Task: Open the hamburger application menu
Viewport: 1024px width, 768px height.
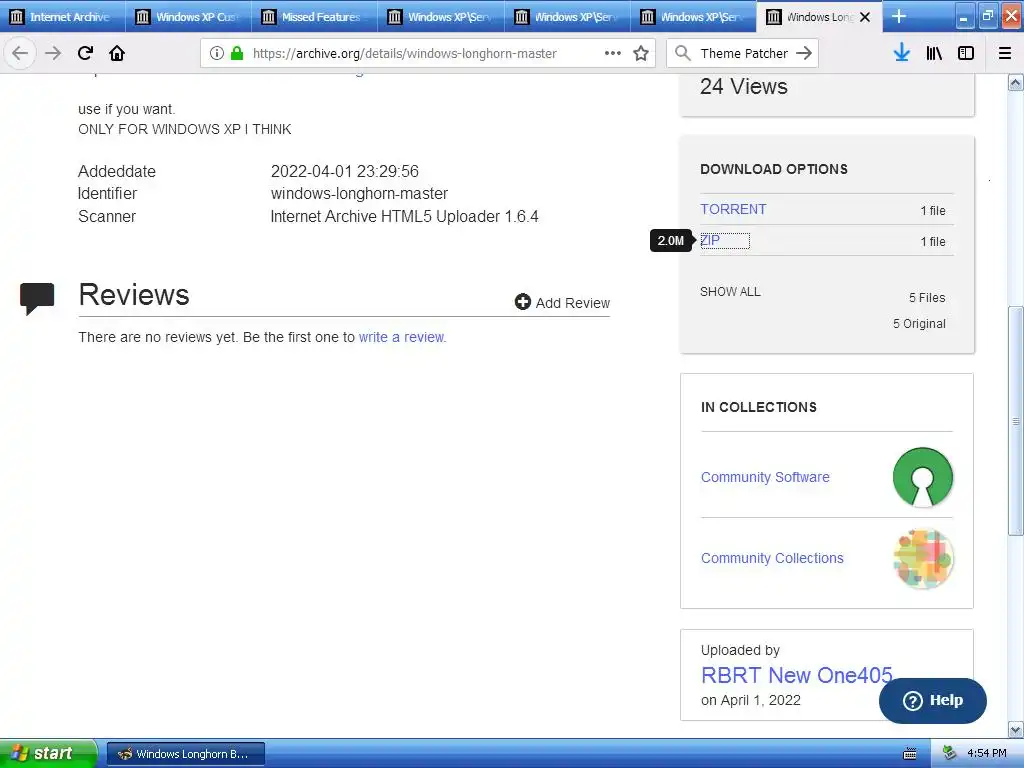Action: pos(1005,53)
